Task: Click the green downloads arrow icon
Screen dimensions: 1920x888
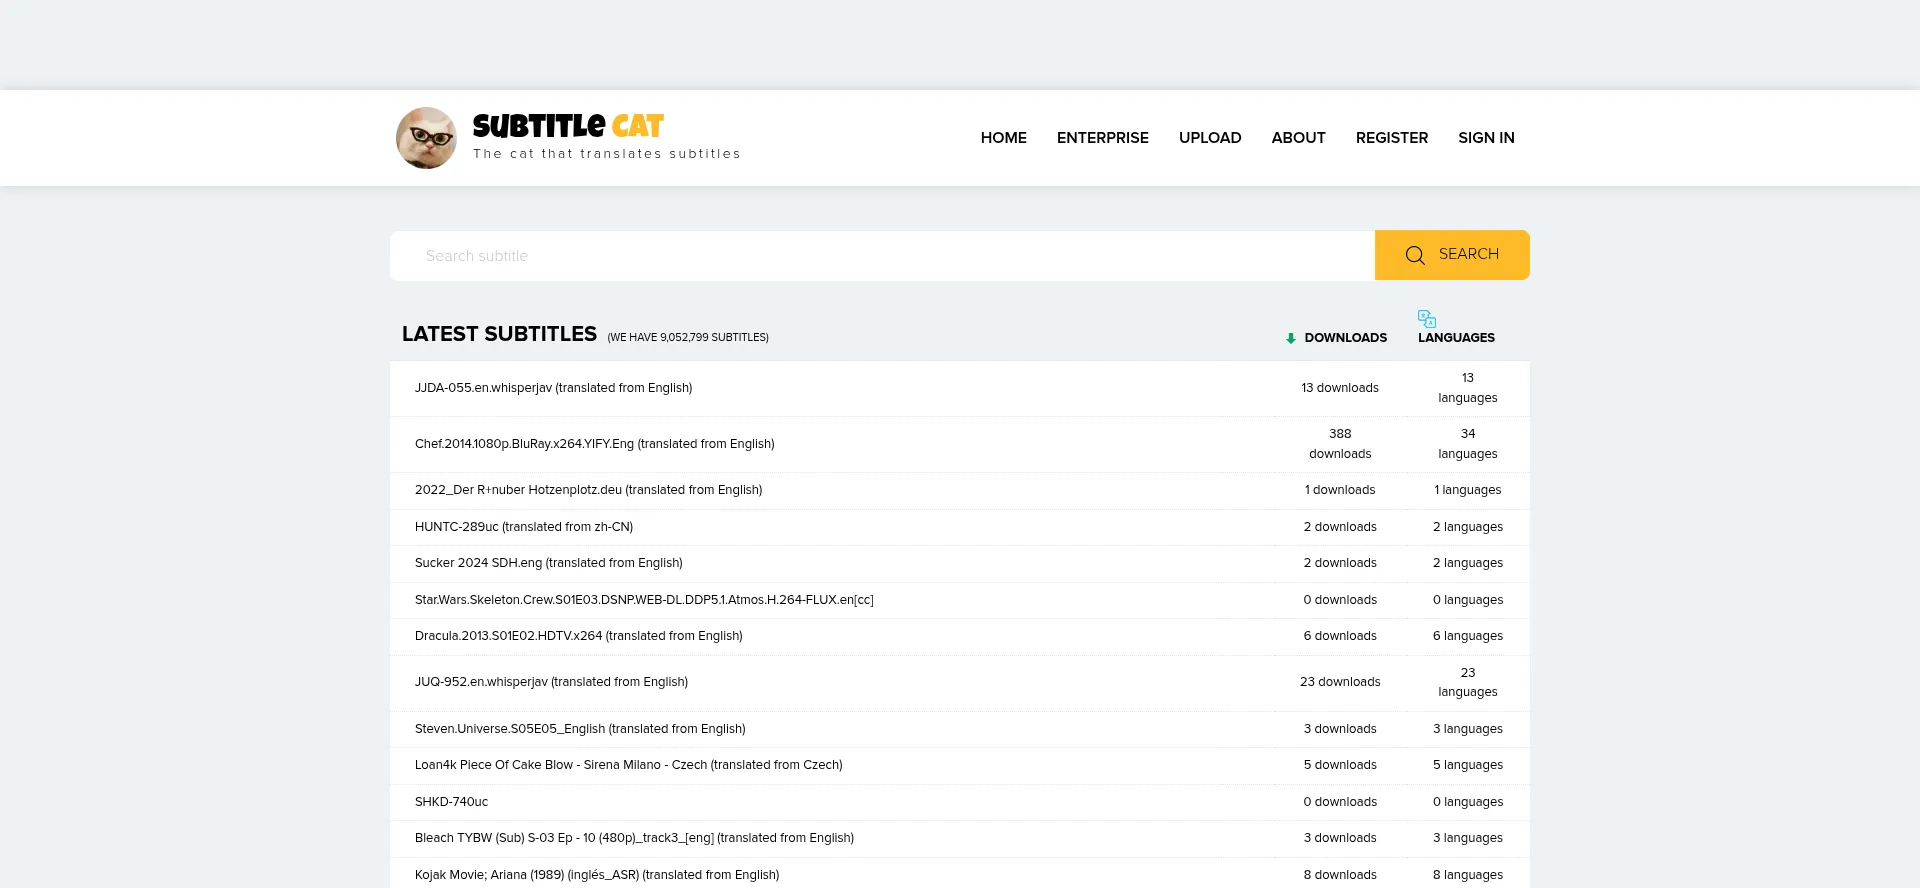Action: coord(1291,338)
